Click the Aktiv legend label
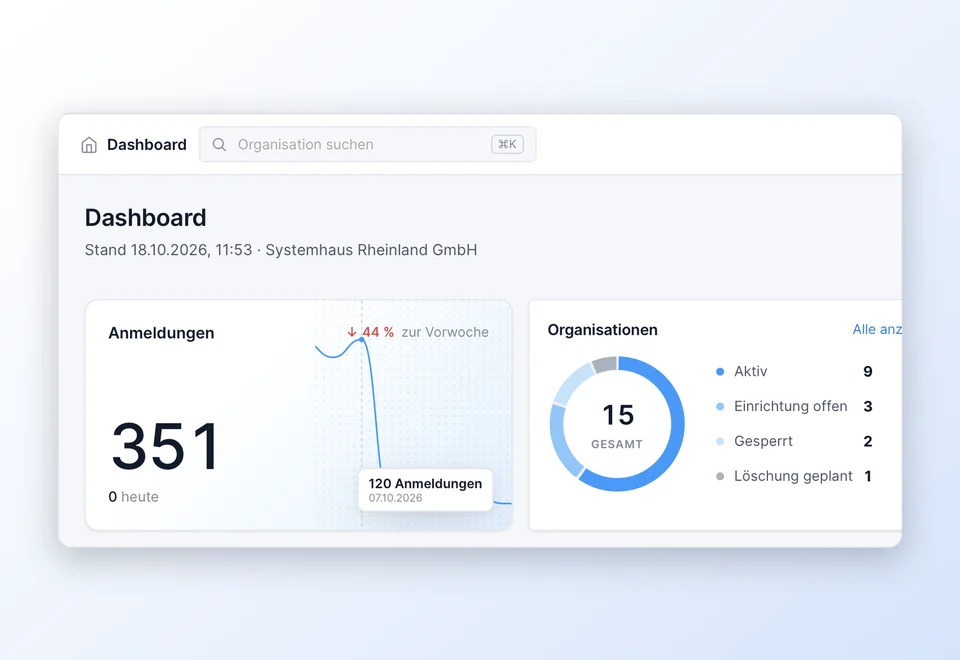The height and width of the screenshot is (660, 960). point(751,372)
